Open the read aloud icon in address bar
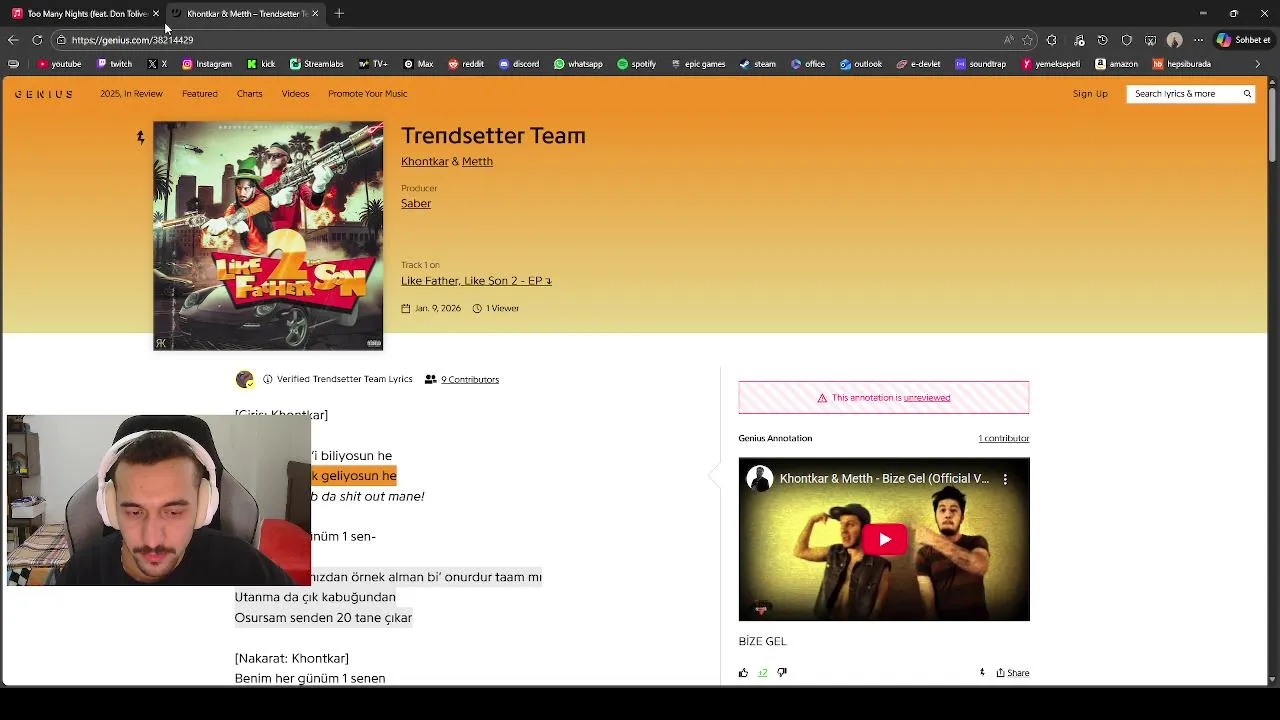This screenshot has width=1280, height=720. click(1008, 40)
